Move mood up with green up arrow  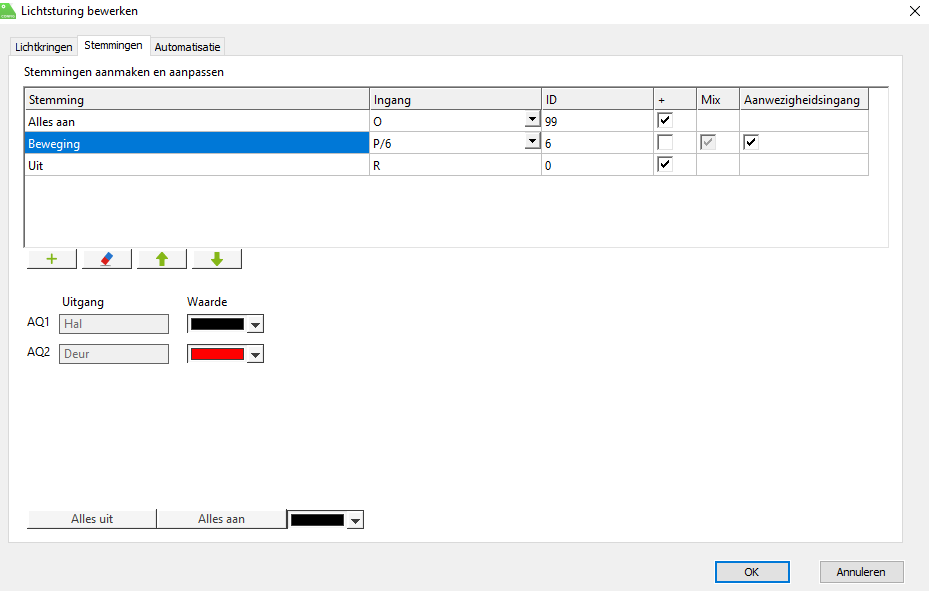(x=162, y=259)
